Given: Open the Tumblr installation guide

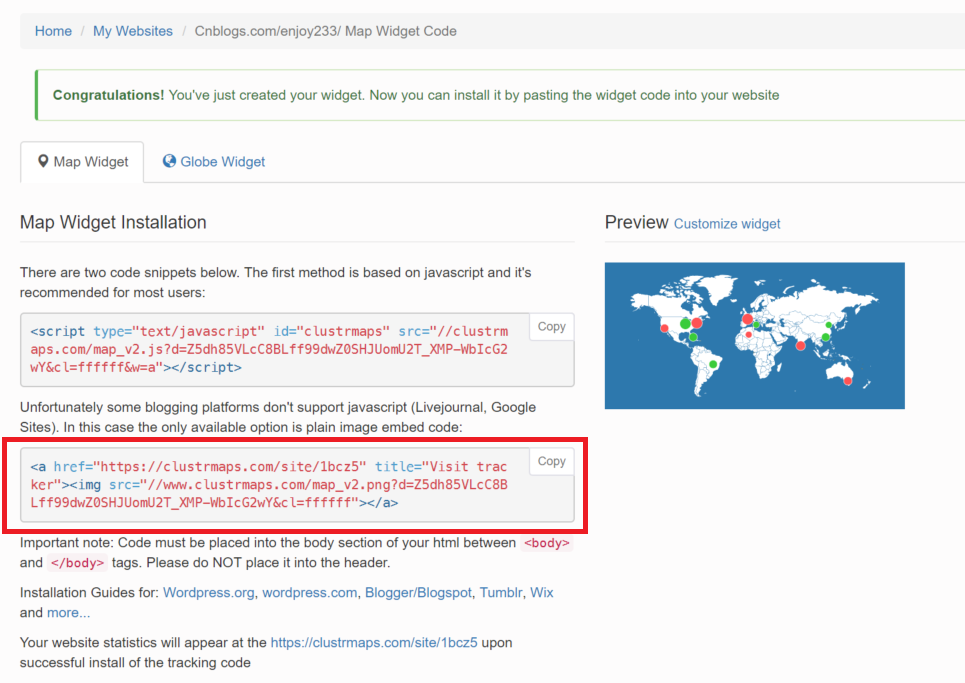Looking at the screenshot, I should pyautogui.click(x=501, y=593).
